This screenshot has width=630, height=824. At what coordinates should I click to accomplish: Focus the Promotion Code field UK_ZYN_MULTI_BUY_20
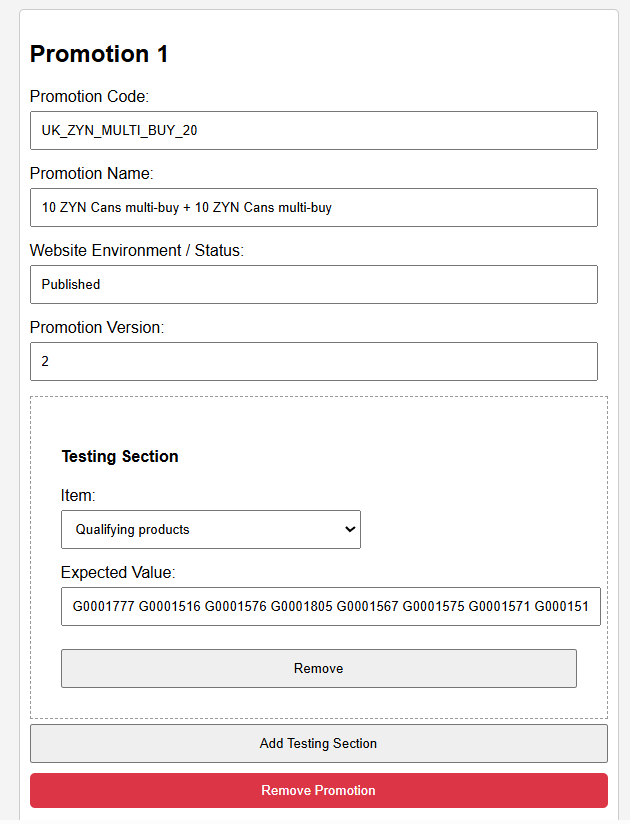(314, 130)
